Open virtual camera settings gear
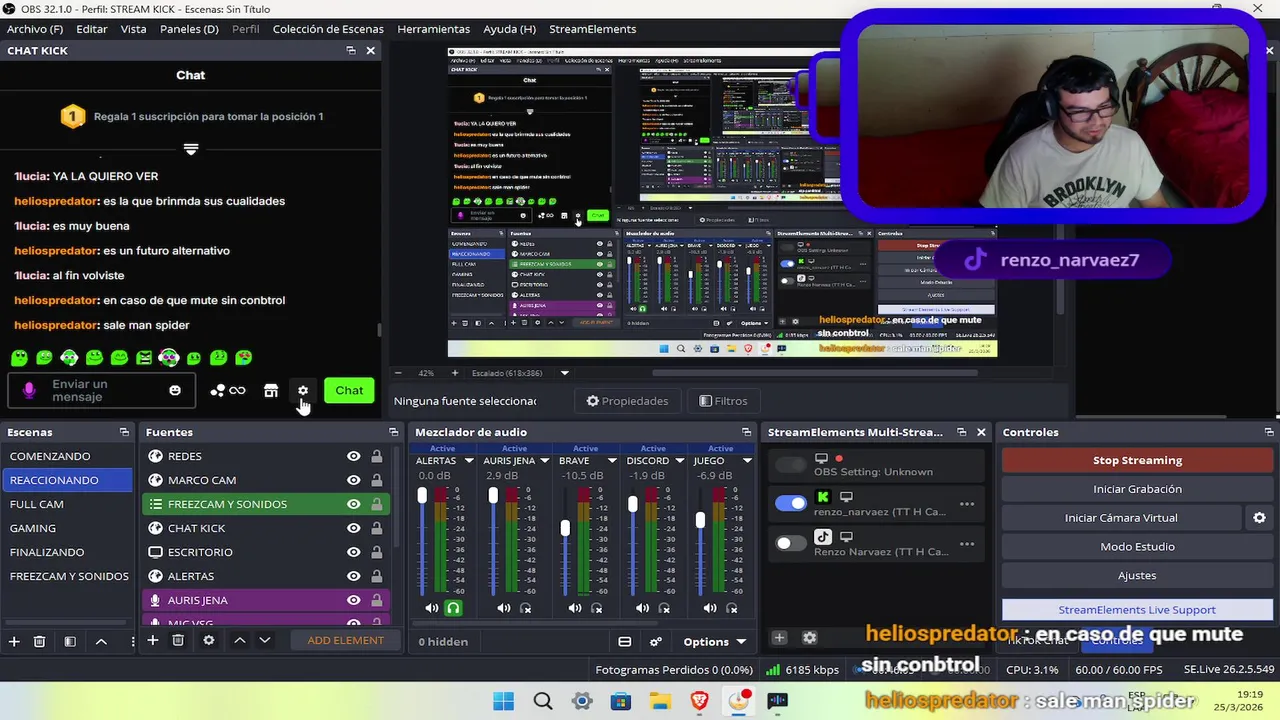Image resolution: width=1280 pixels, height=720 pixels. (x=1259, y=518)
